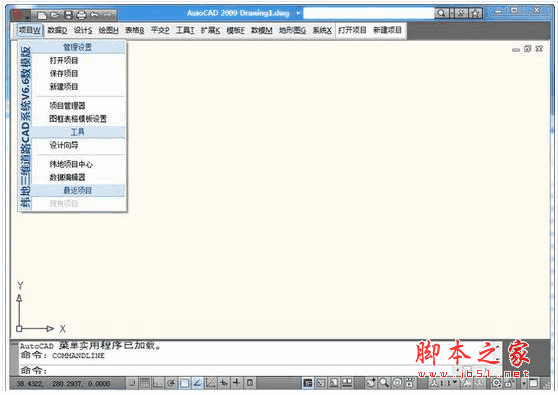Click the New file icon in quick access toolbar
Viewport: 558px width, 395px height.
pyautogui.click(x=42, y=15)
